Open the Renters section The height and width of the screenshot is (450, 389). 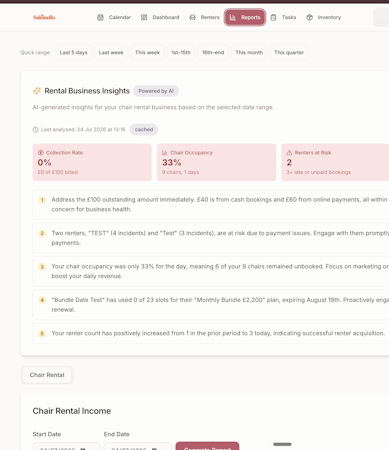point(204,17)
